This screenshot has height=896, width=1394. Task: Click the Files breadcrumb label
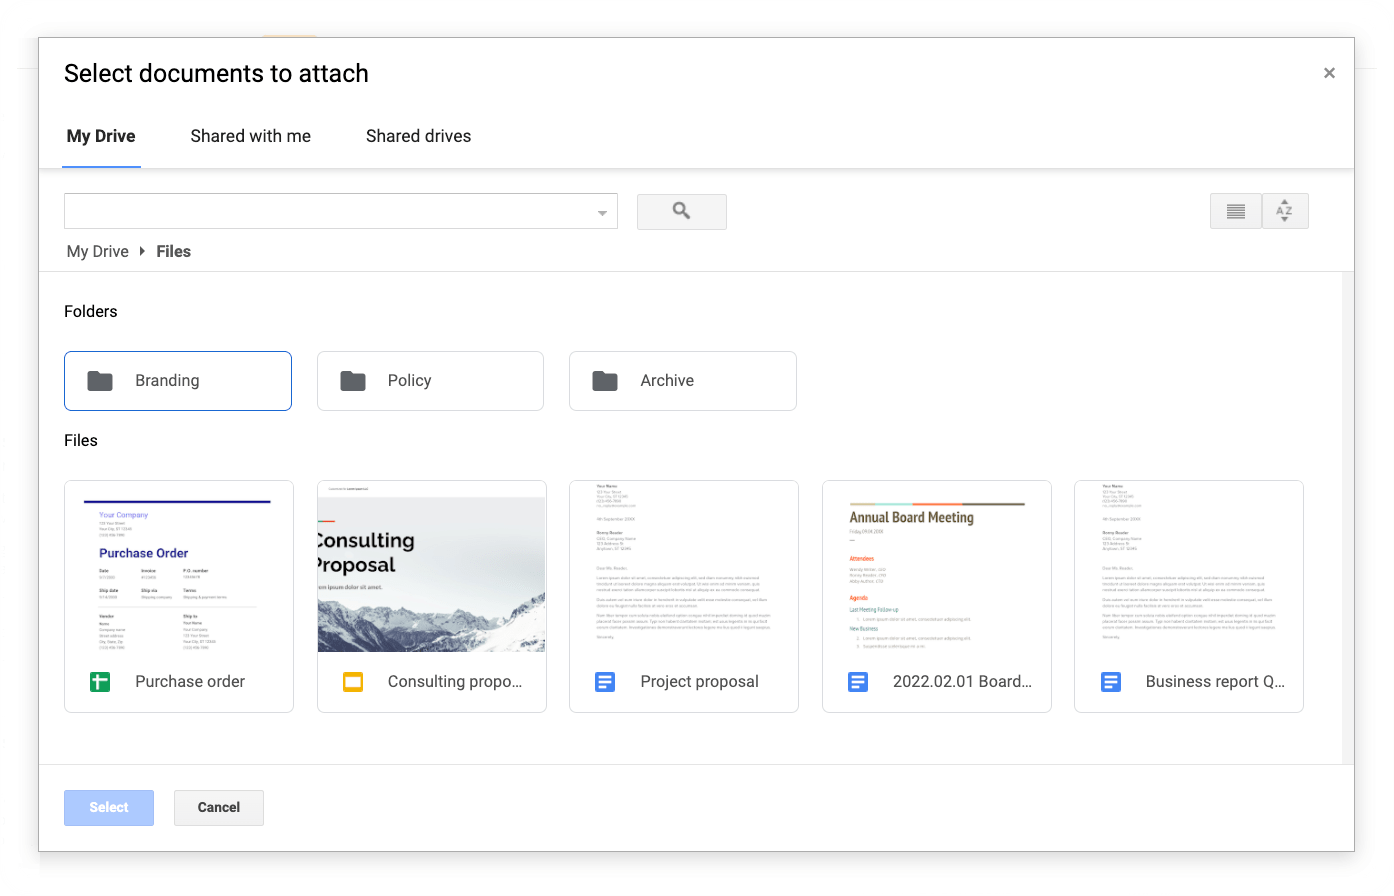click(x=173, y=251)
